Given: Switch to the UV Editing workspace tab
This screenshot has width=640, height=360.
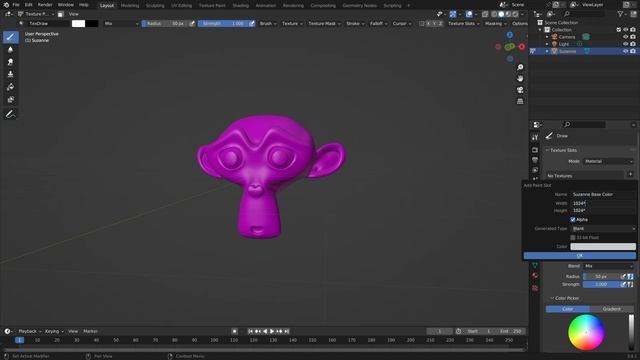Looking at the screenshot, I should [182, 5].
